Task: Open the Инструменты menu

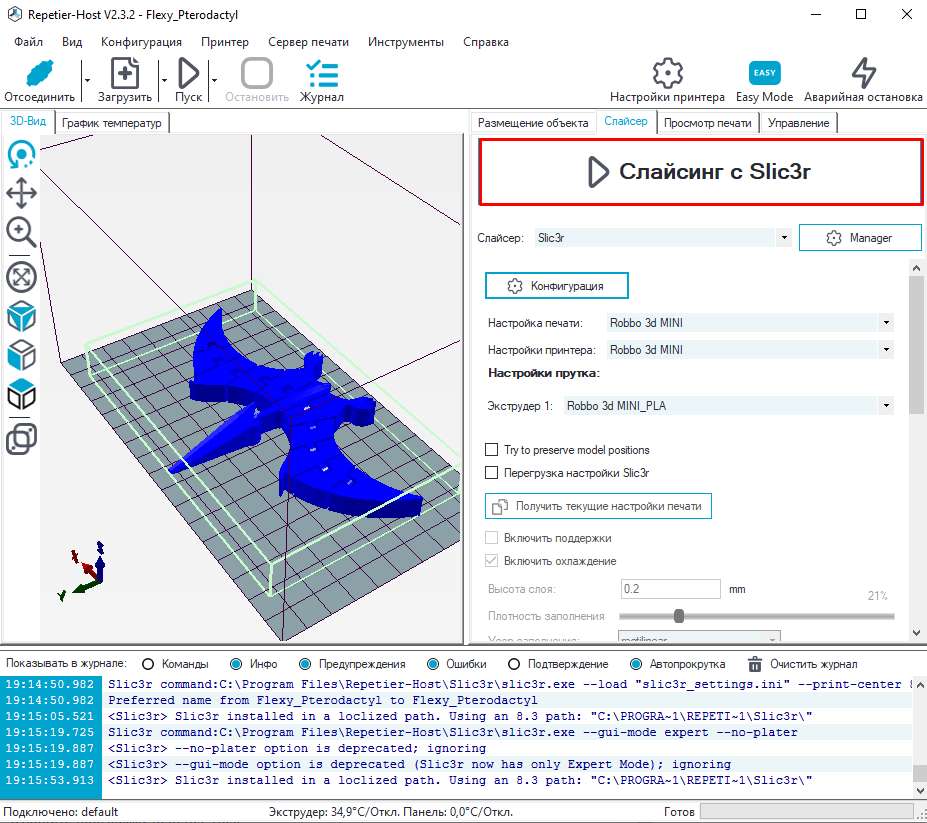Action: pos(406,42)
